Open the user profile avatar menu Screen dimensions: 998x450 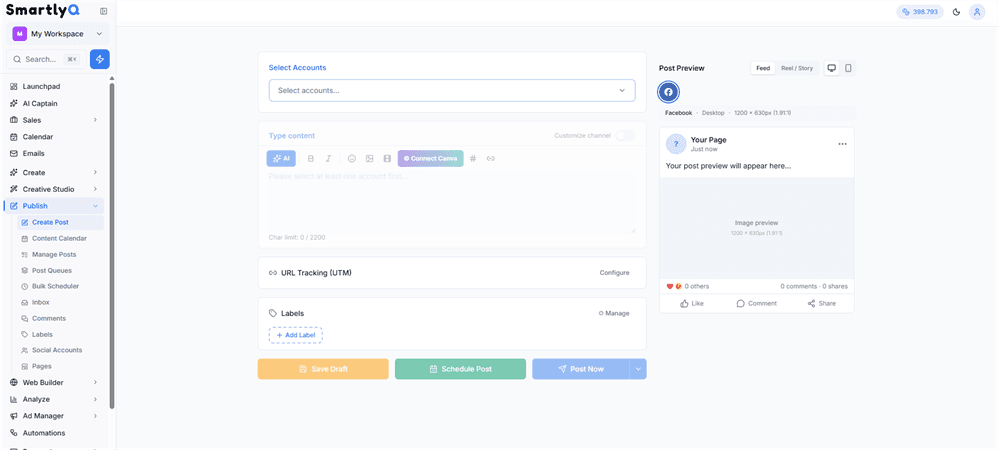(x=977, y=11)
